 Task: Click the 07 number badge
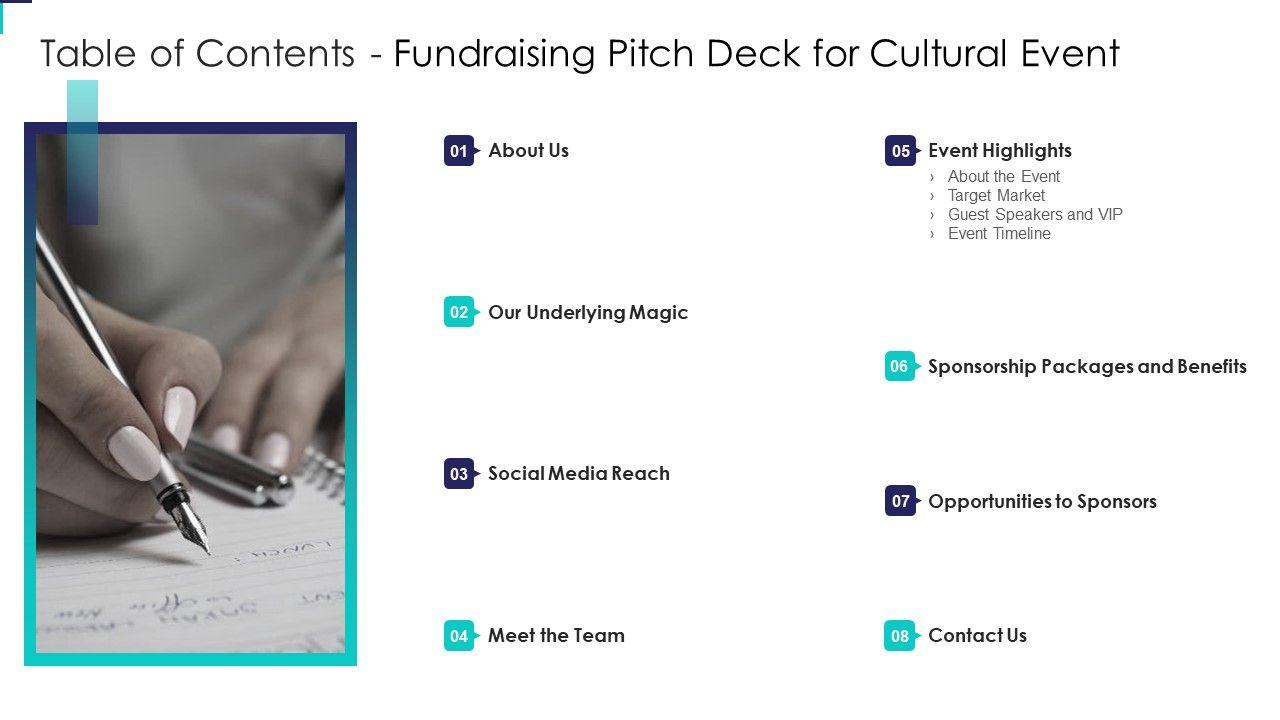900,501
